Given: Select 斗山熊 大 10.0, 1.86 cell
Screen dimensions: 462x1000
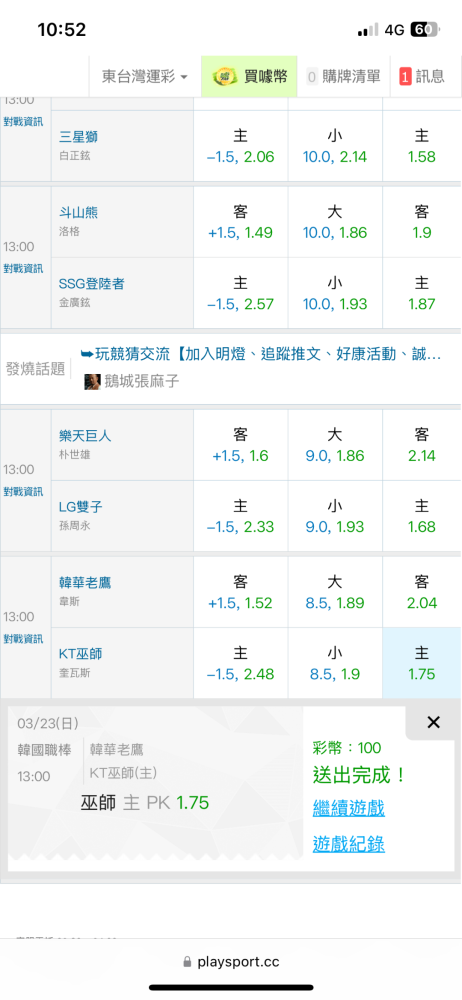Looking at the screenshot, I should tap(335, 222).
